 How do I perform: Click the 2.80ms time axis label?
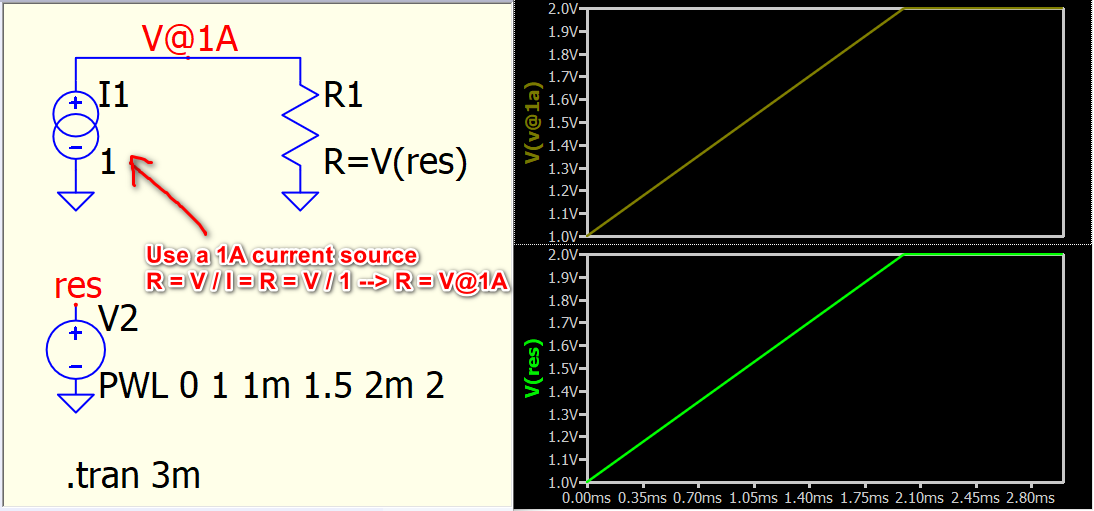(x=1031, y=498)
